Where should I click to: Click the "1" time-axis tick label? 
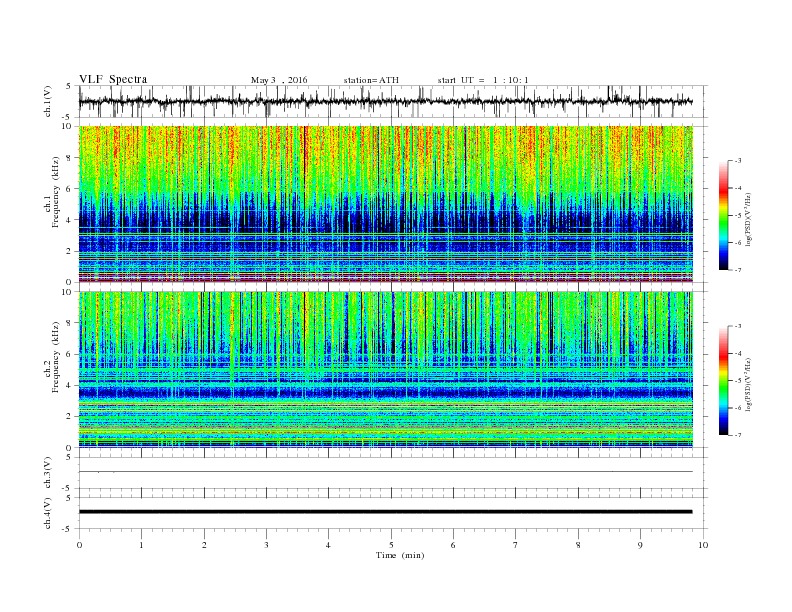[141, 545]
